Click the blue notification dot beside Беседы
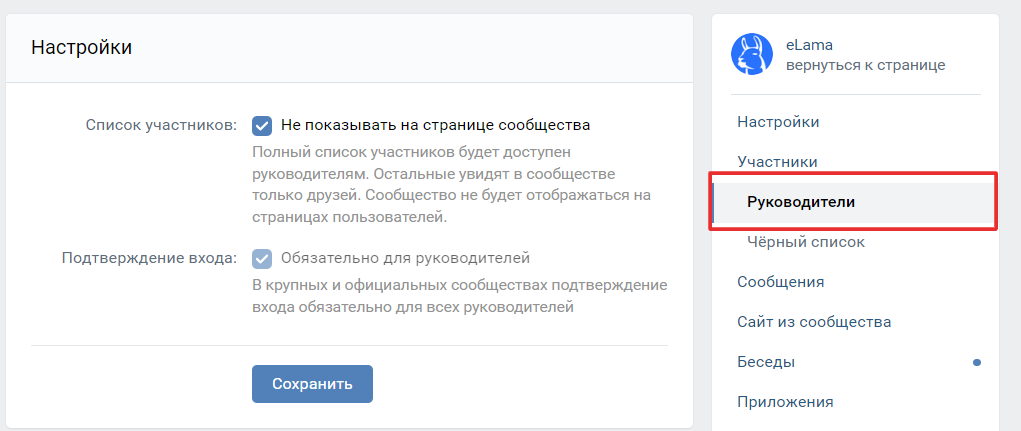 976,362
